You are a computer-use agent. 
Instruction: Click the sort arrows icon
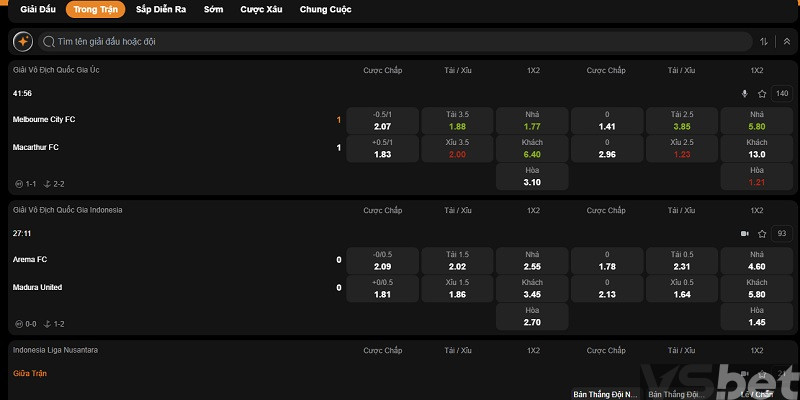(x=764, y=42)
